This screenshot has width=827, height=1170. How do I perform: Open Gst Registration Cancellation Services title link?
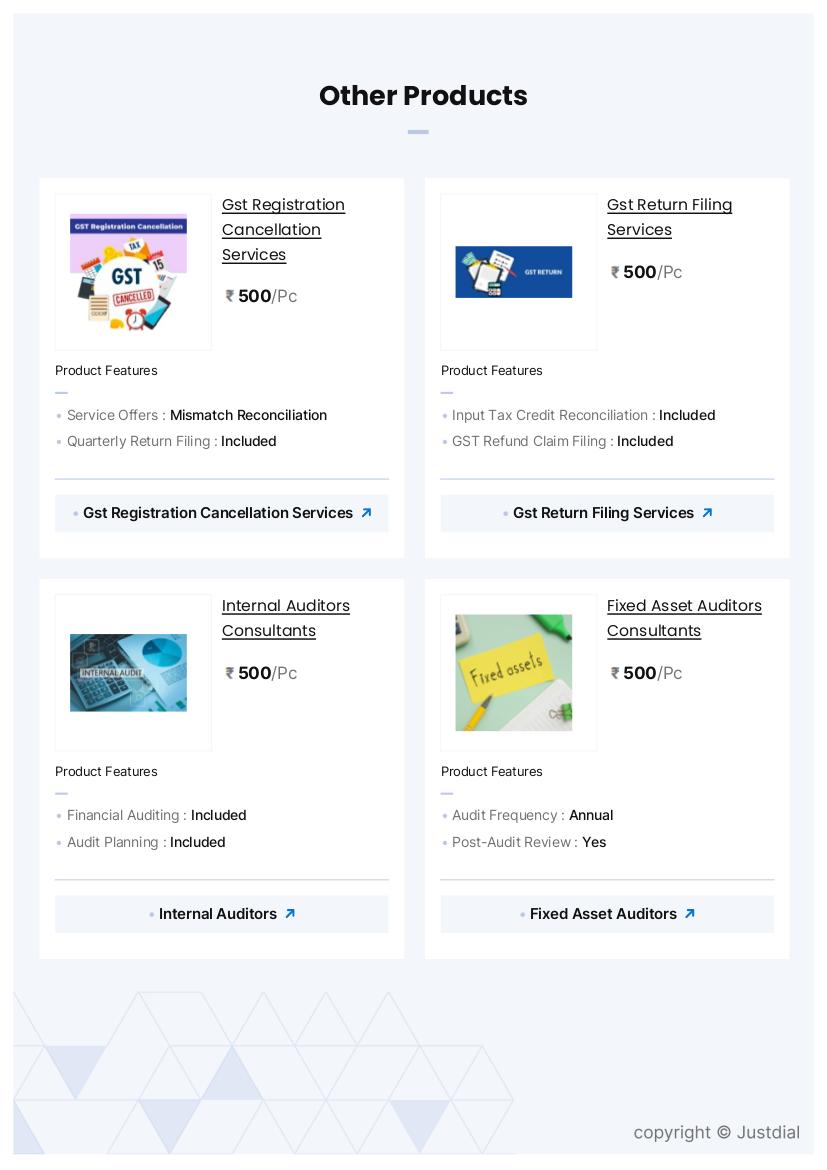click(x=283, y=229)
